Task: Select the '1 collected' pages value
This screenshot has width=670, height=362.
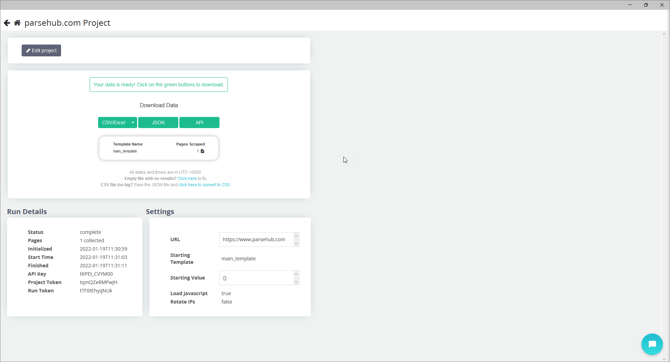Action: [x=92, y=241]
